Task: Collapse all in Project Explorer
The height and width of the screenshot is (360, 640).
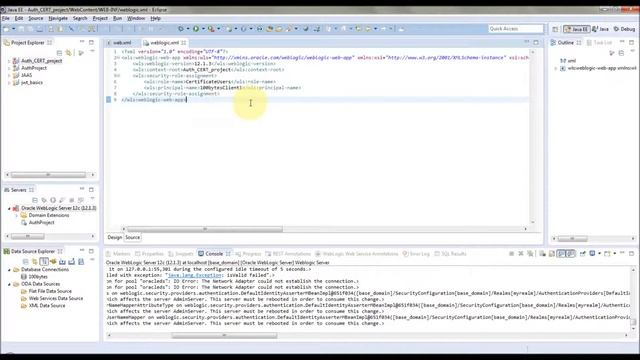Action: [x=60, y=53]
